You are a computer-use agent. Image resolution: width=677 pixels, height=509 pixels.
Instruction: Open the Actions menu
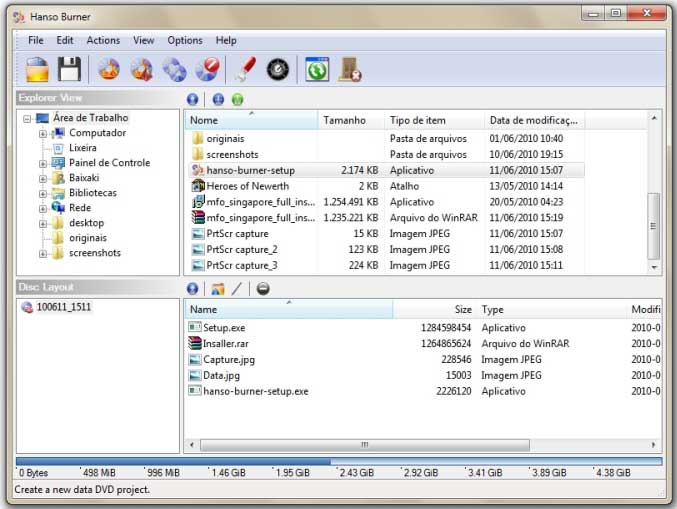click(103, 40)
